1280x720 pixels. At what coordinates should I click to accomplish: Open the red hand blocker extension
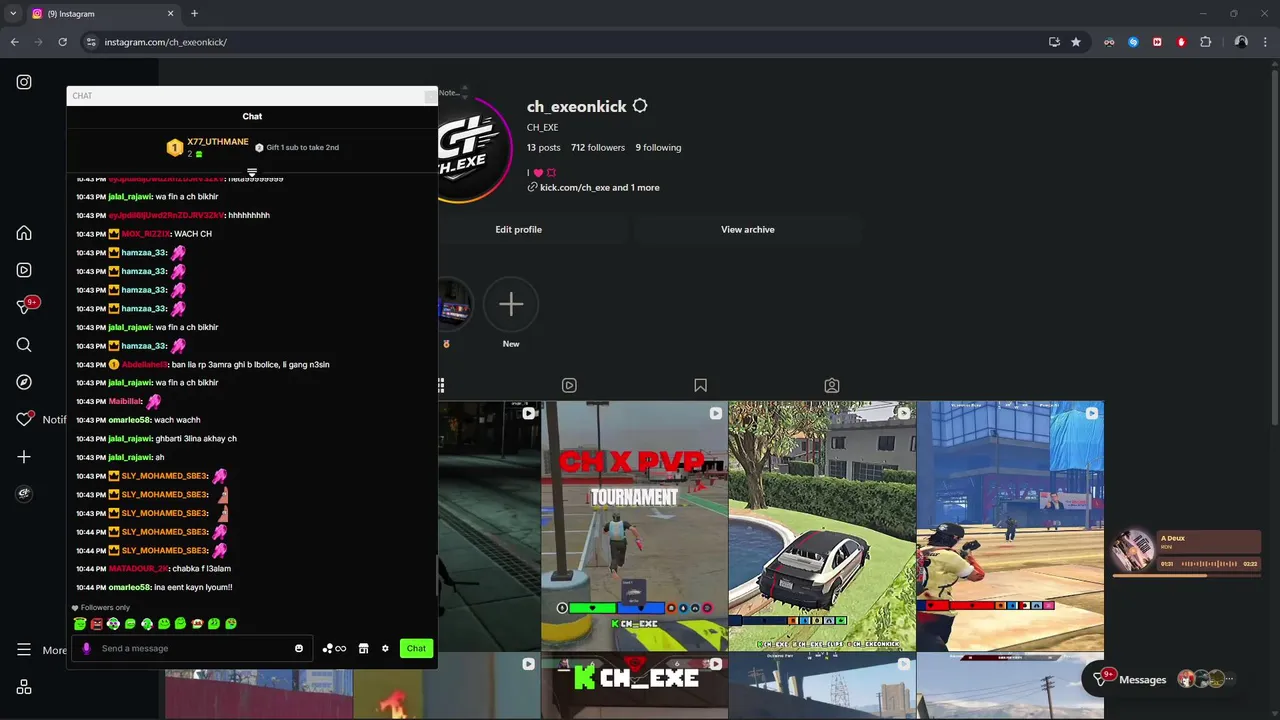pos(1181,42)
